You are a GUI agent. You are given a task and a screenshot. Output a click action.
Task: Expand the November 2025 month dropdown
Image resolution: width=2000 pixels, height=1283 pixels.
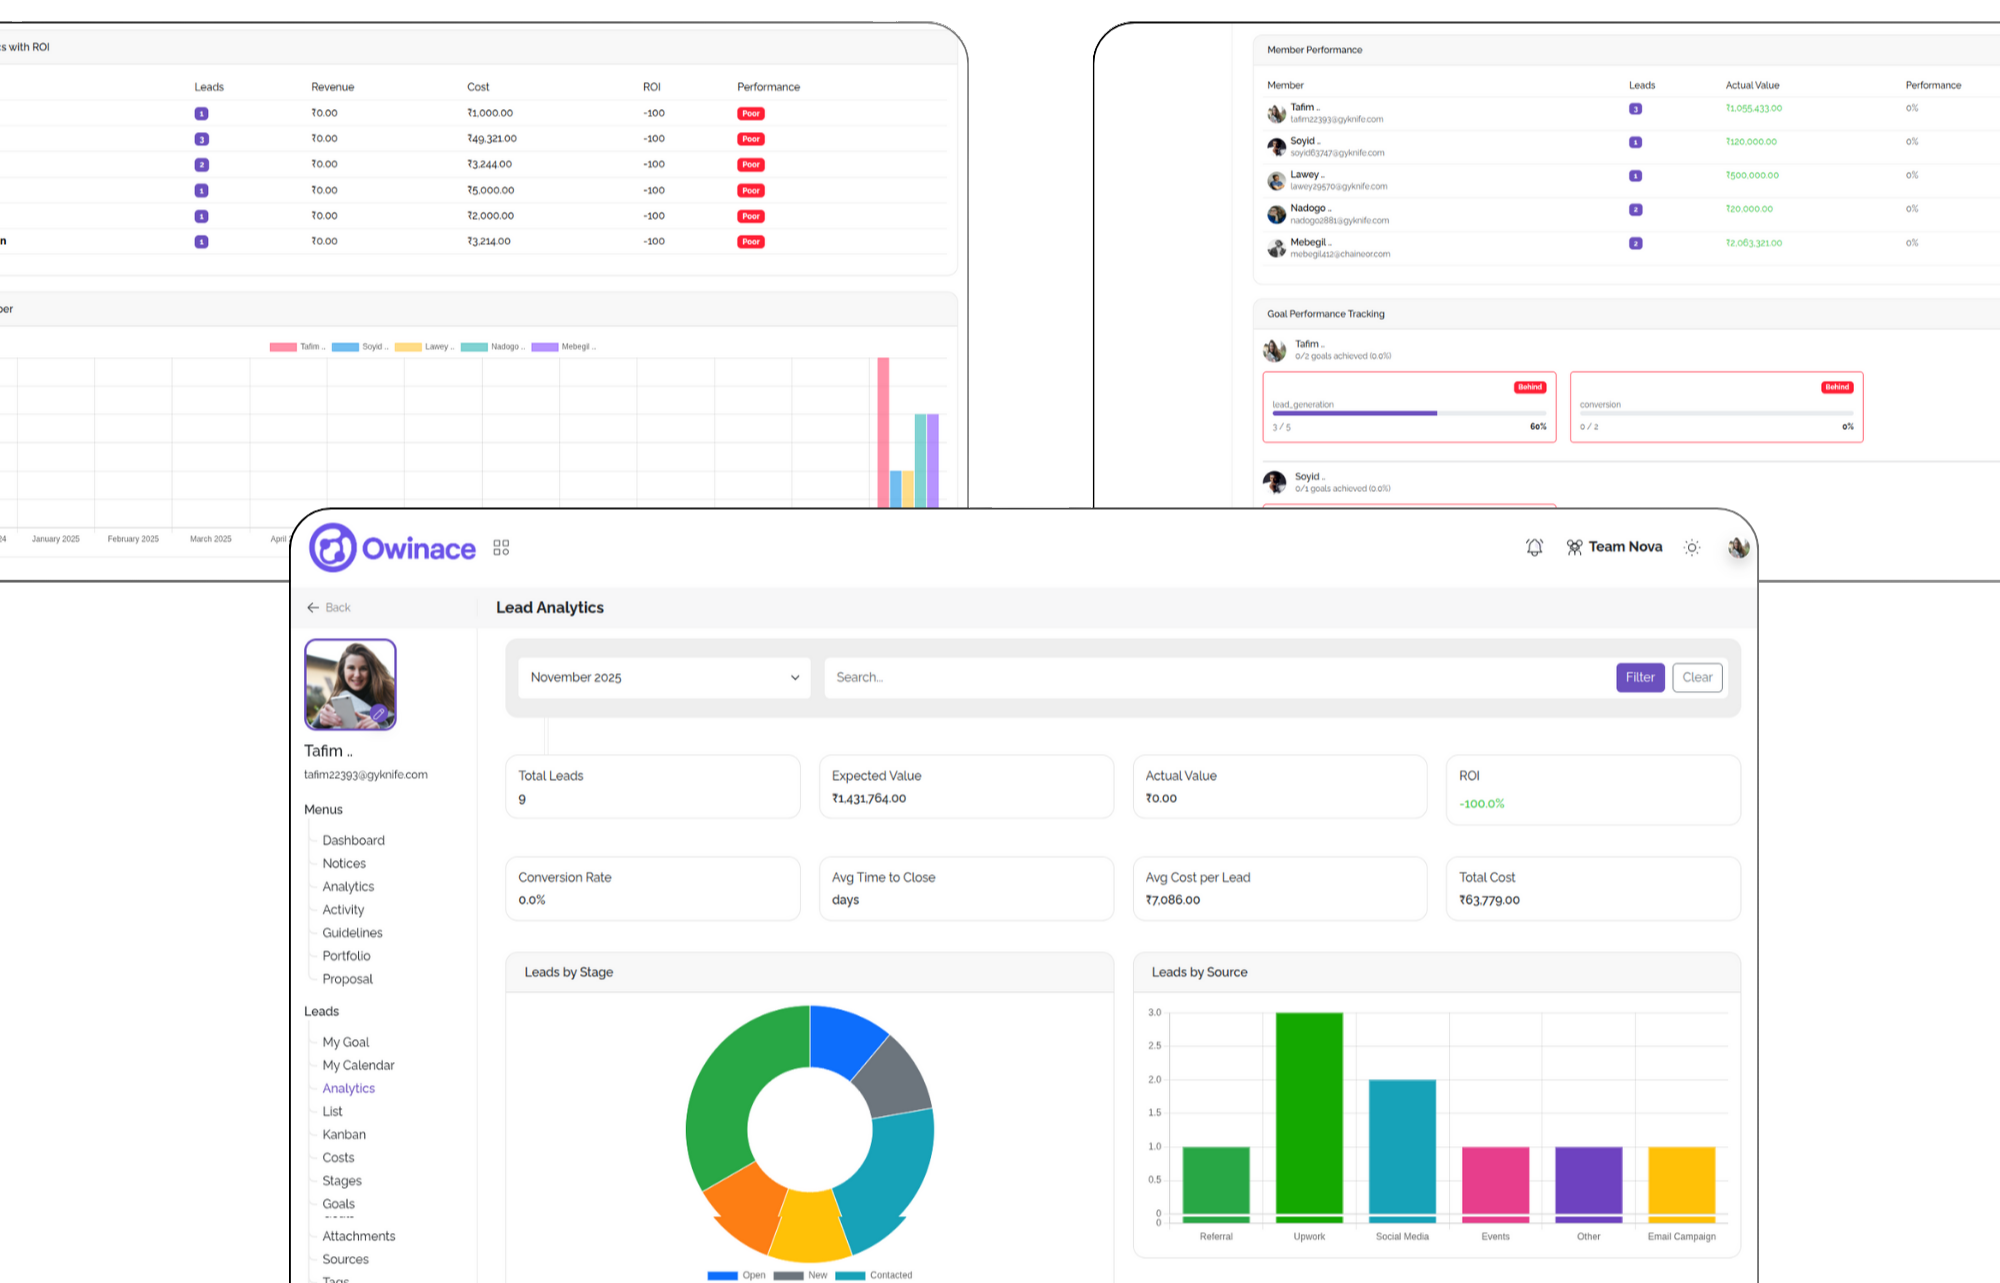(664, 677)
